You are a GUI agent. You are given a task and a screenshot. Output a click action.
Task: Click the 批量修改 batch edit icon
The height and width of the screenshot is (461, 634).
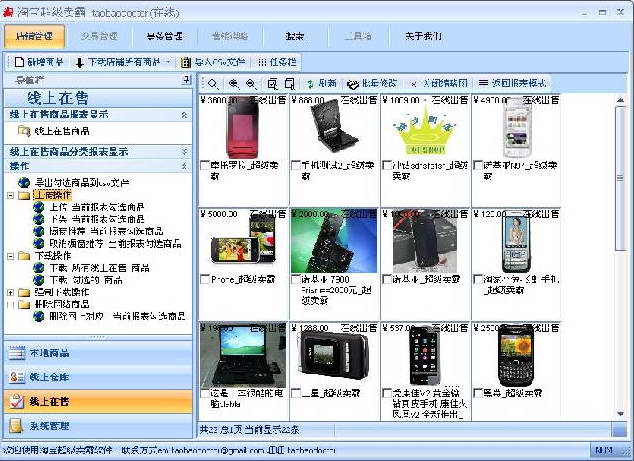[x=353, y=84]
